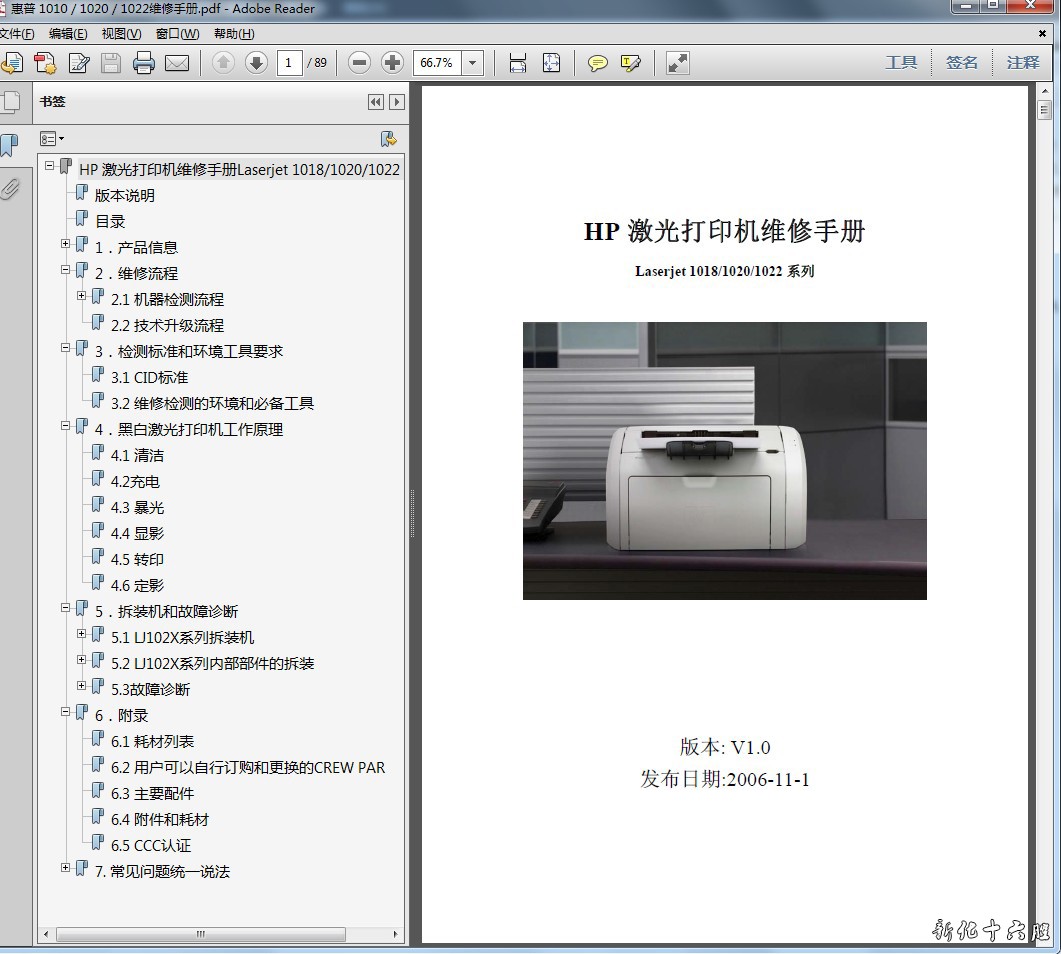Click the zoom out minus button
This screenshot has width=1061, height=954.
pos(359,63)
